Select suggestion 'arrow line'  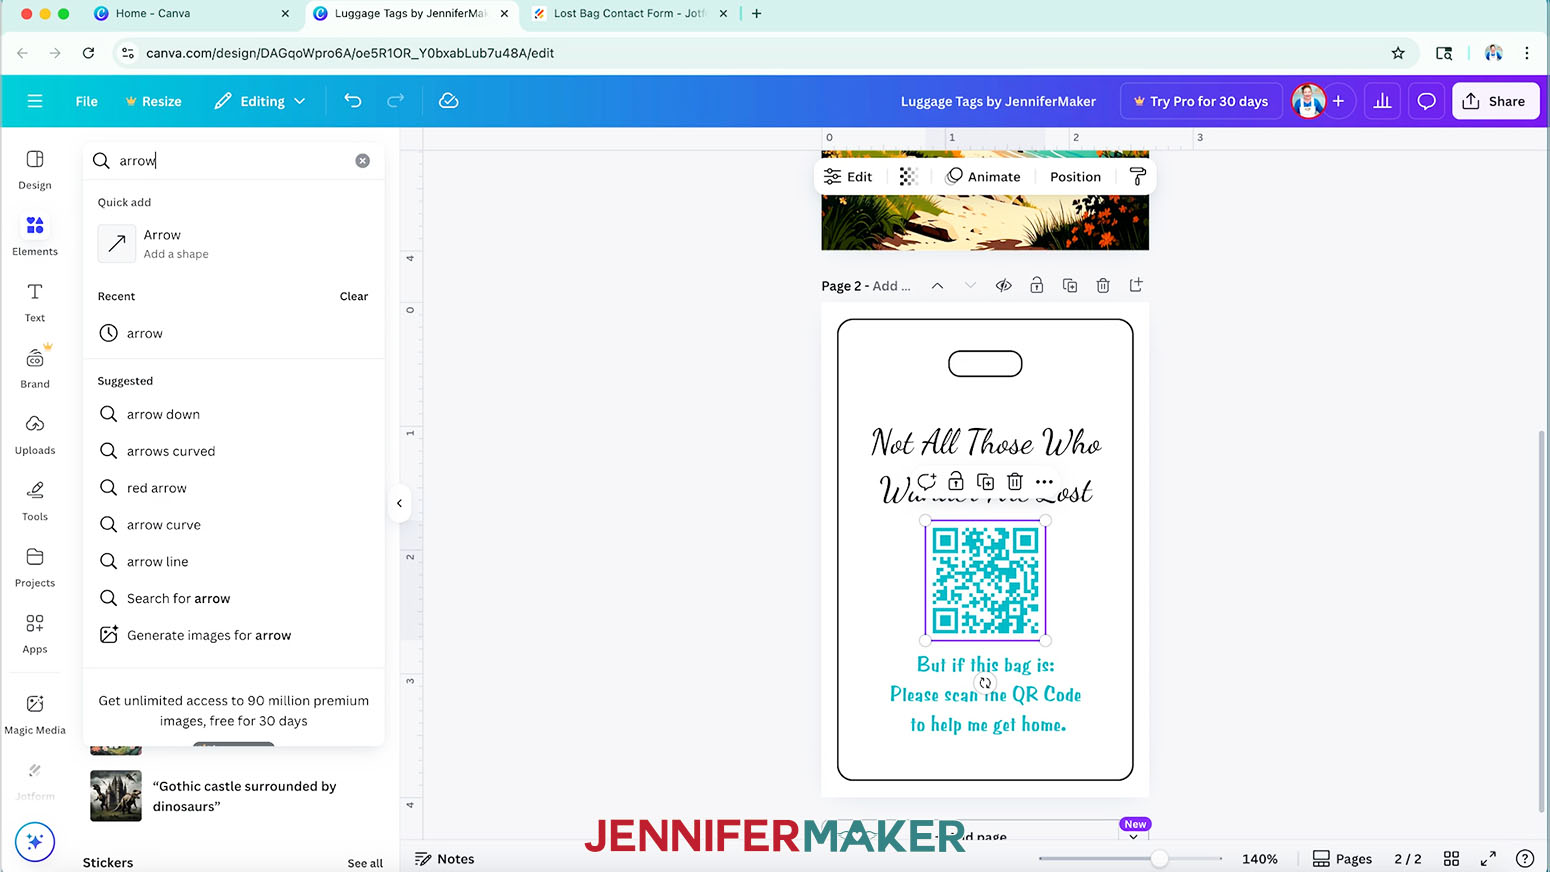coord(234,562)
